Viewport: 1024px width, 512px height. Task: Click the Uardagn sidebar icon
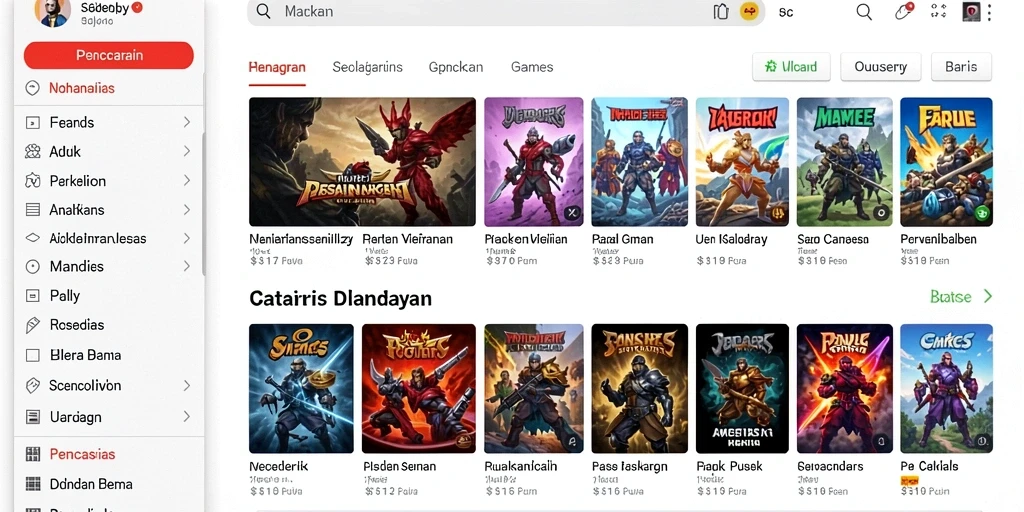pos(32,417)
